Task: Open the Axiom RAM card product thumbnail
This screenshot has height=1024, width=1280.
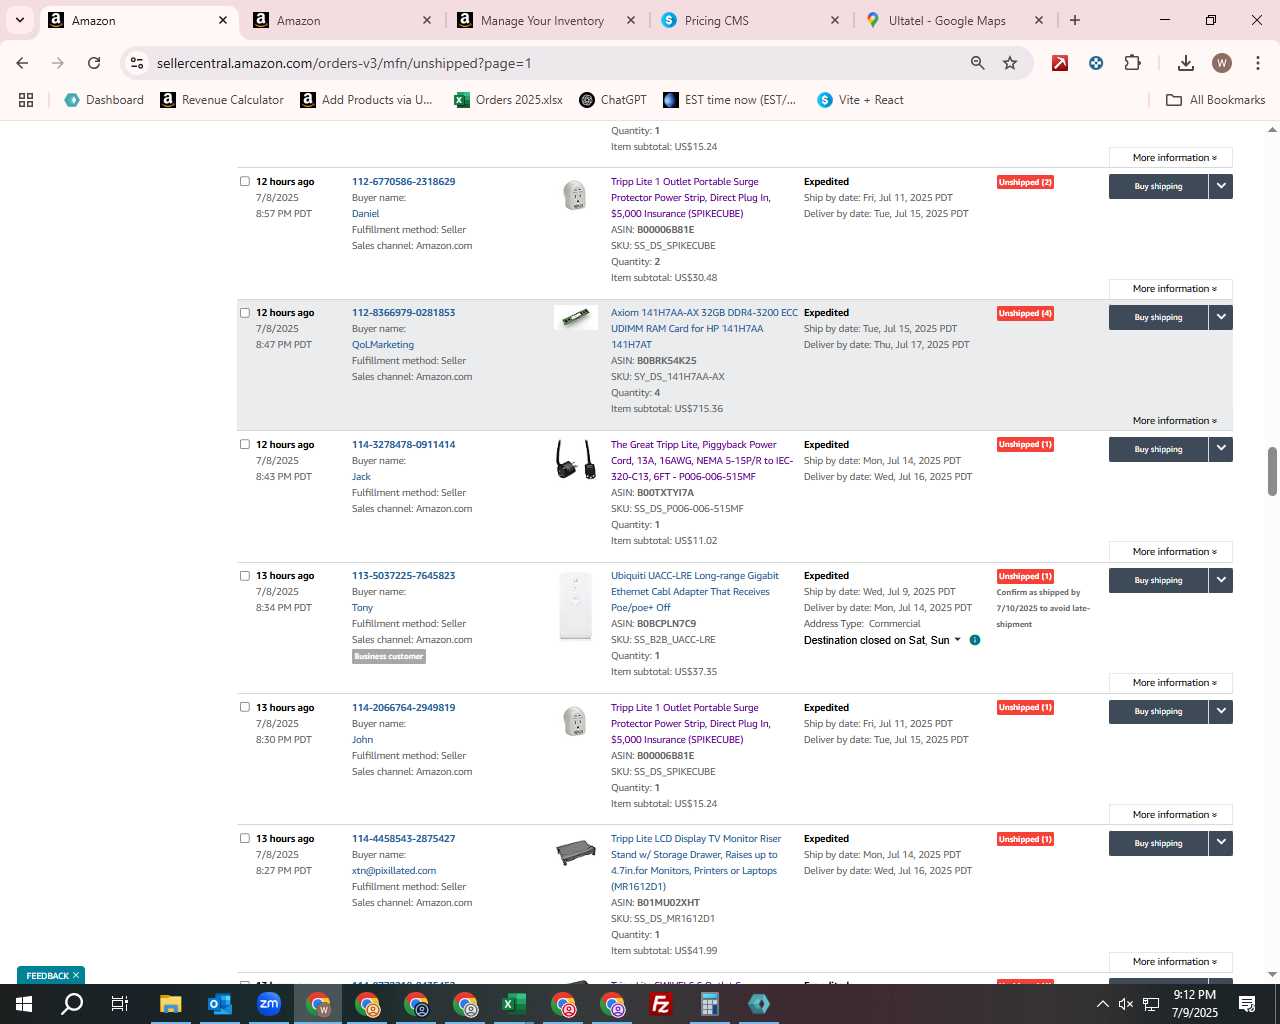Action: (576, 318)
